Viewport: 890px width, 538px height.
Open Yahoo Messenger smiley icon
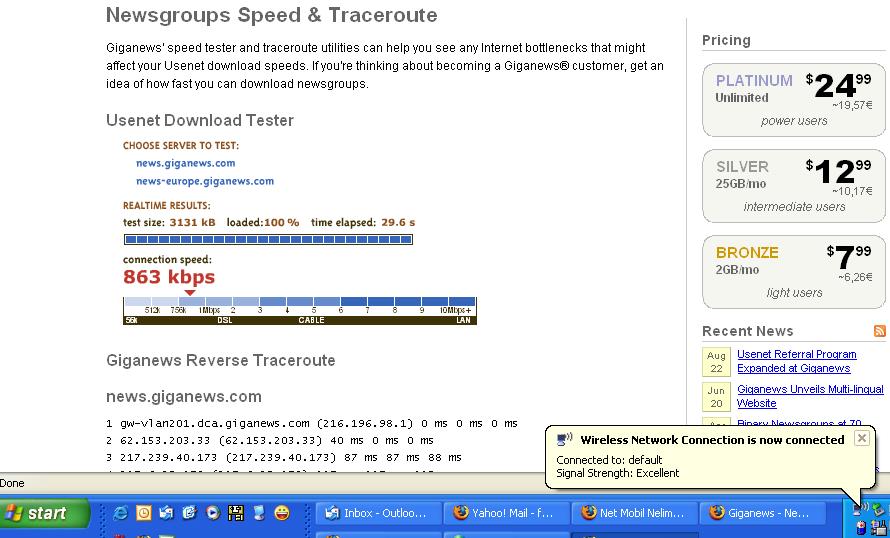[282, 513]
